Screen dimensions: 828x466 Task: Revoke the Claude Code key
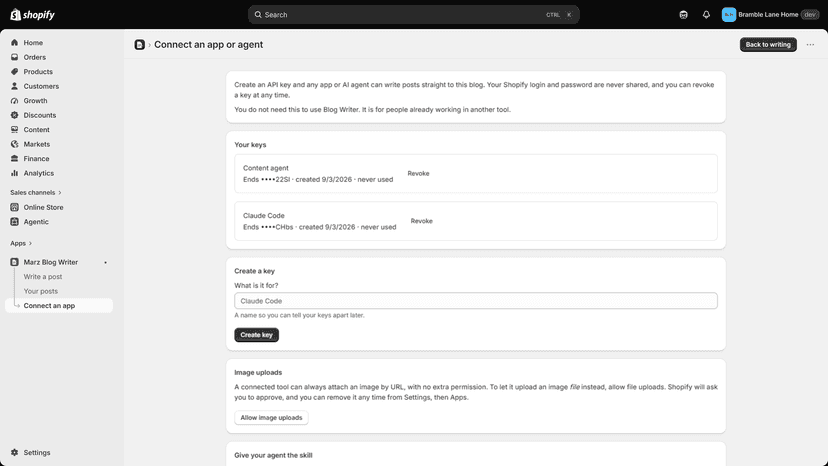tap(421, 221)
